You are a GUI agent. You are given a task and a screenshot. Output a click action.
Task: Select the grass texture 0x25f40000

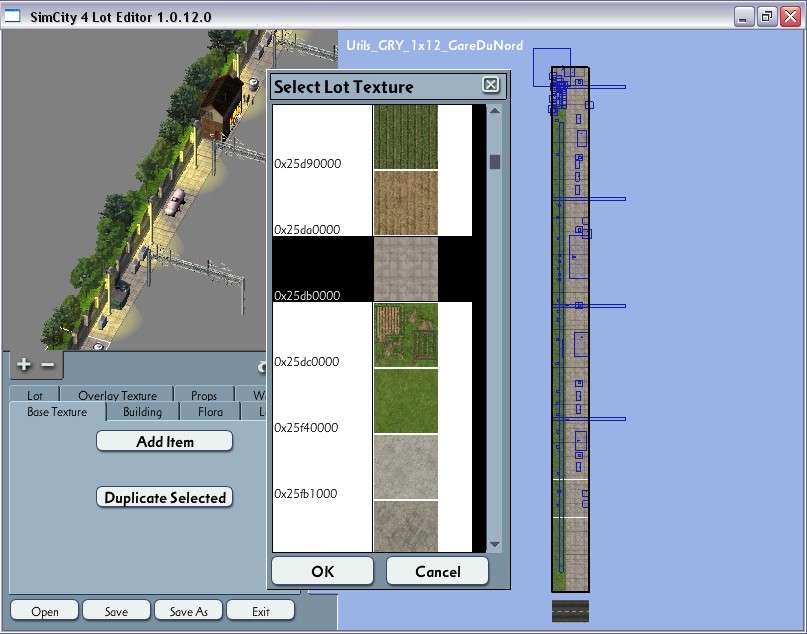406,401
